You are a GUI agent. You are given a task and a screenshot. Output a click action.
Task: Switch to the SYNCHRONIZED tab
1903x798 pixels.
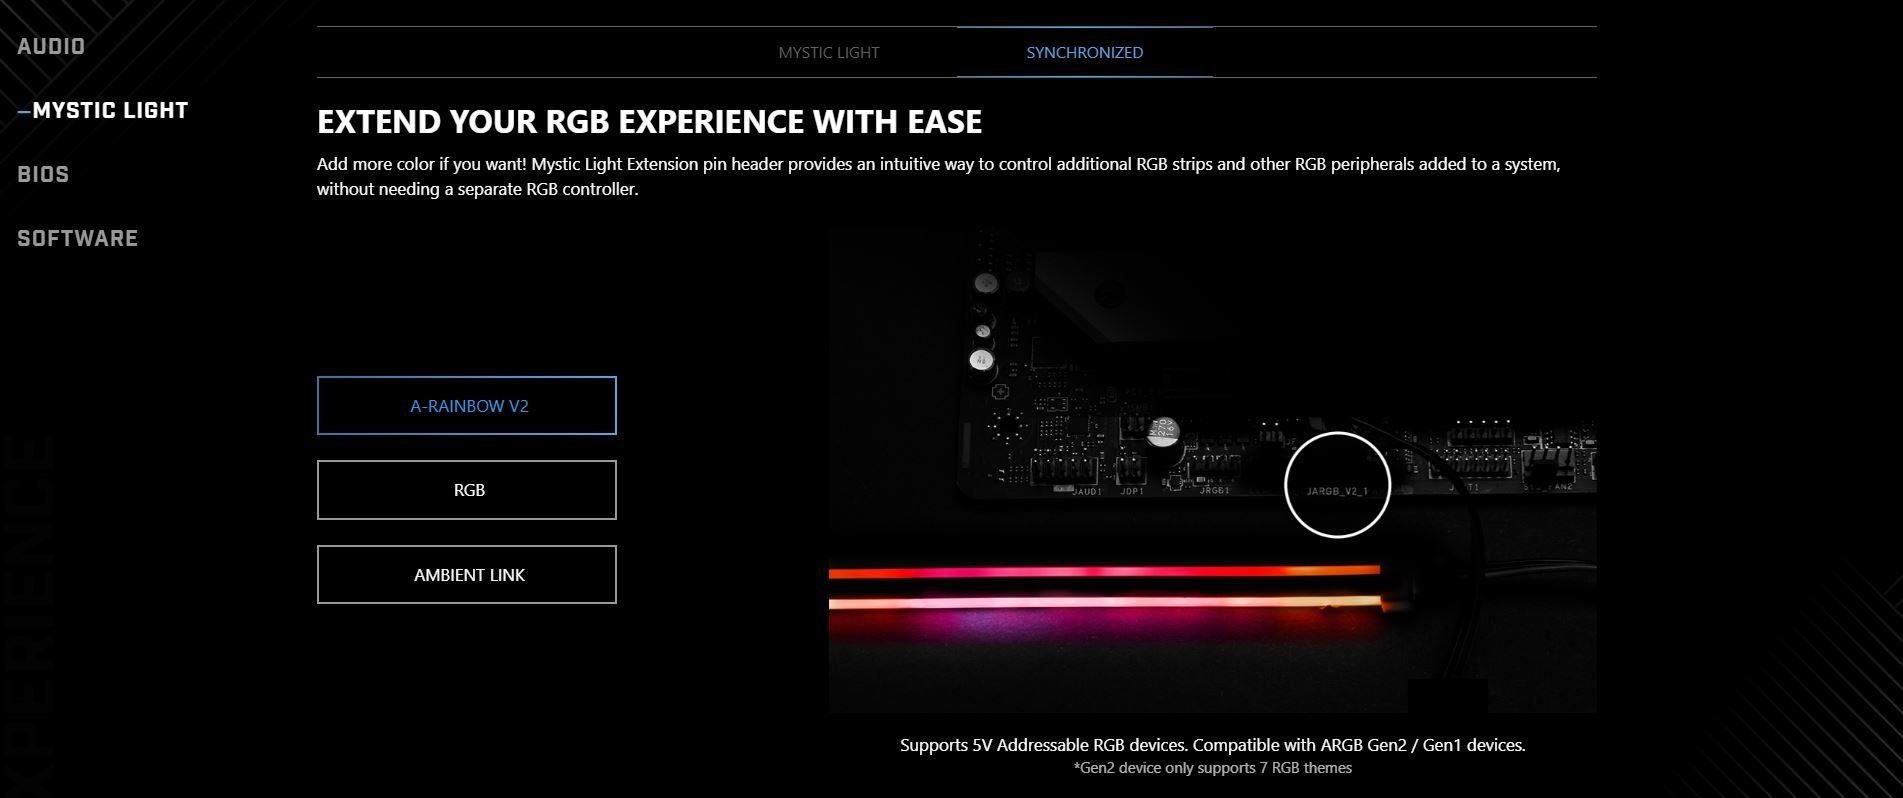coord(1085,52)
